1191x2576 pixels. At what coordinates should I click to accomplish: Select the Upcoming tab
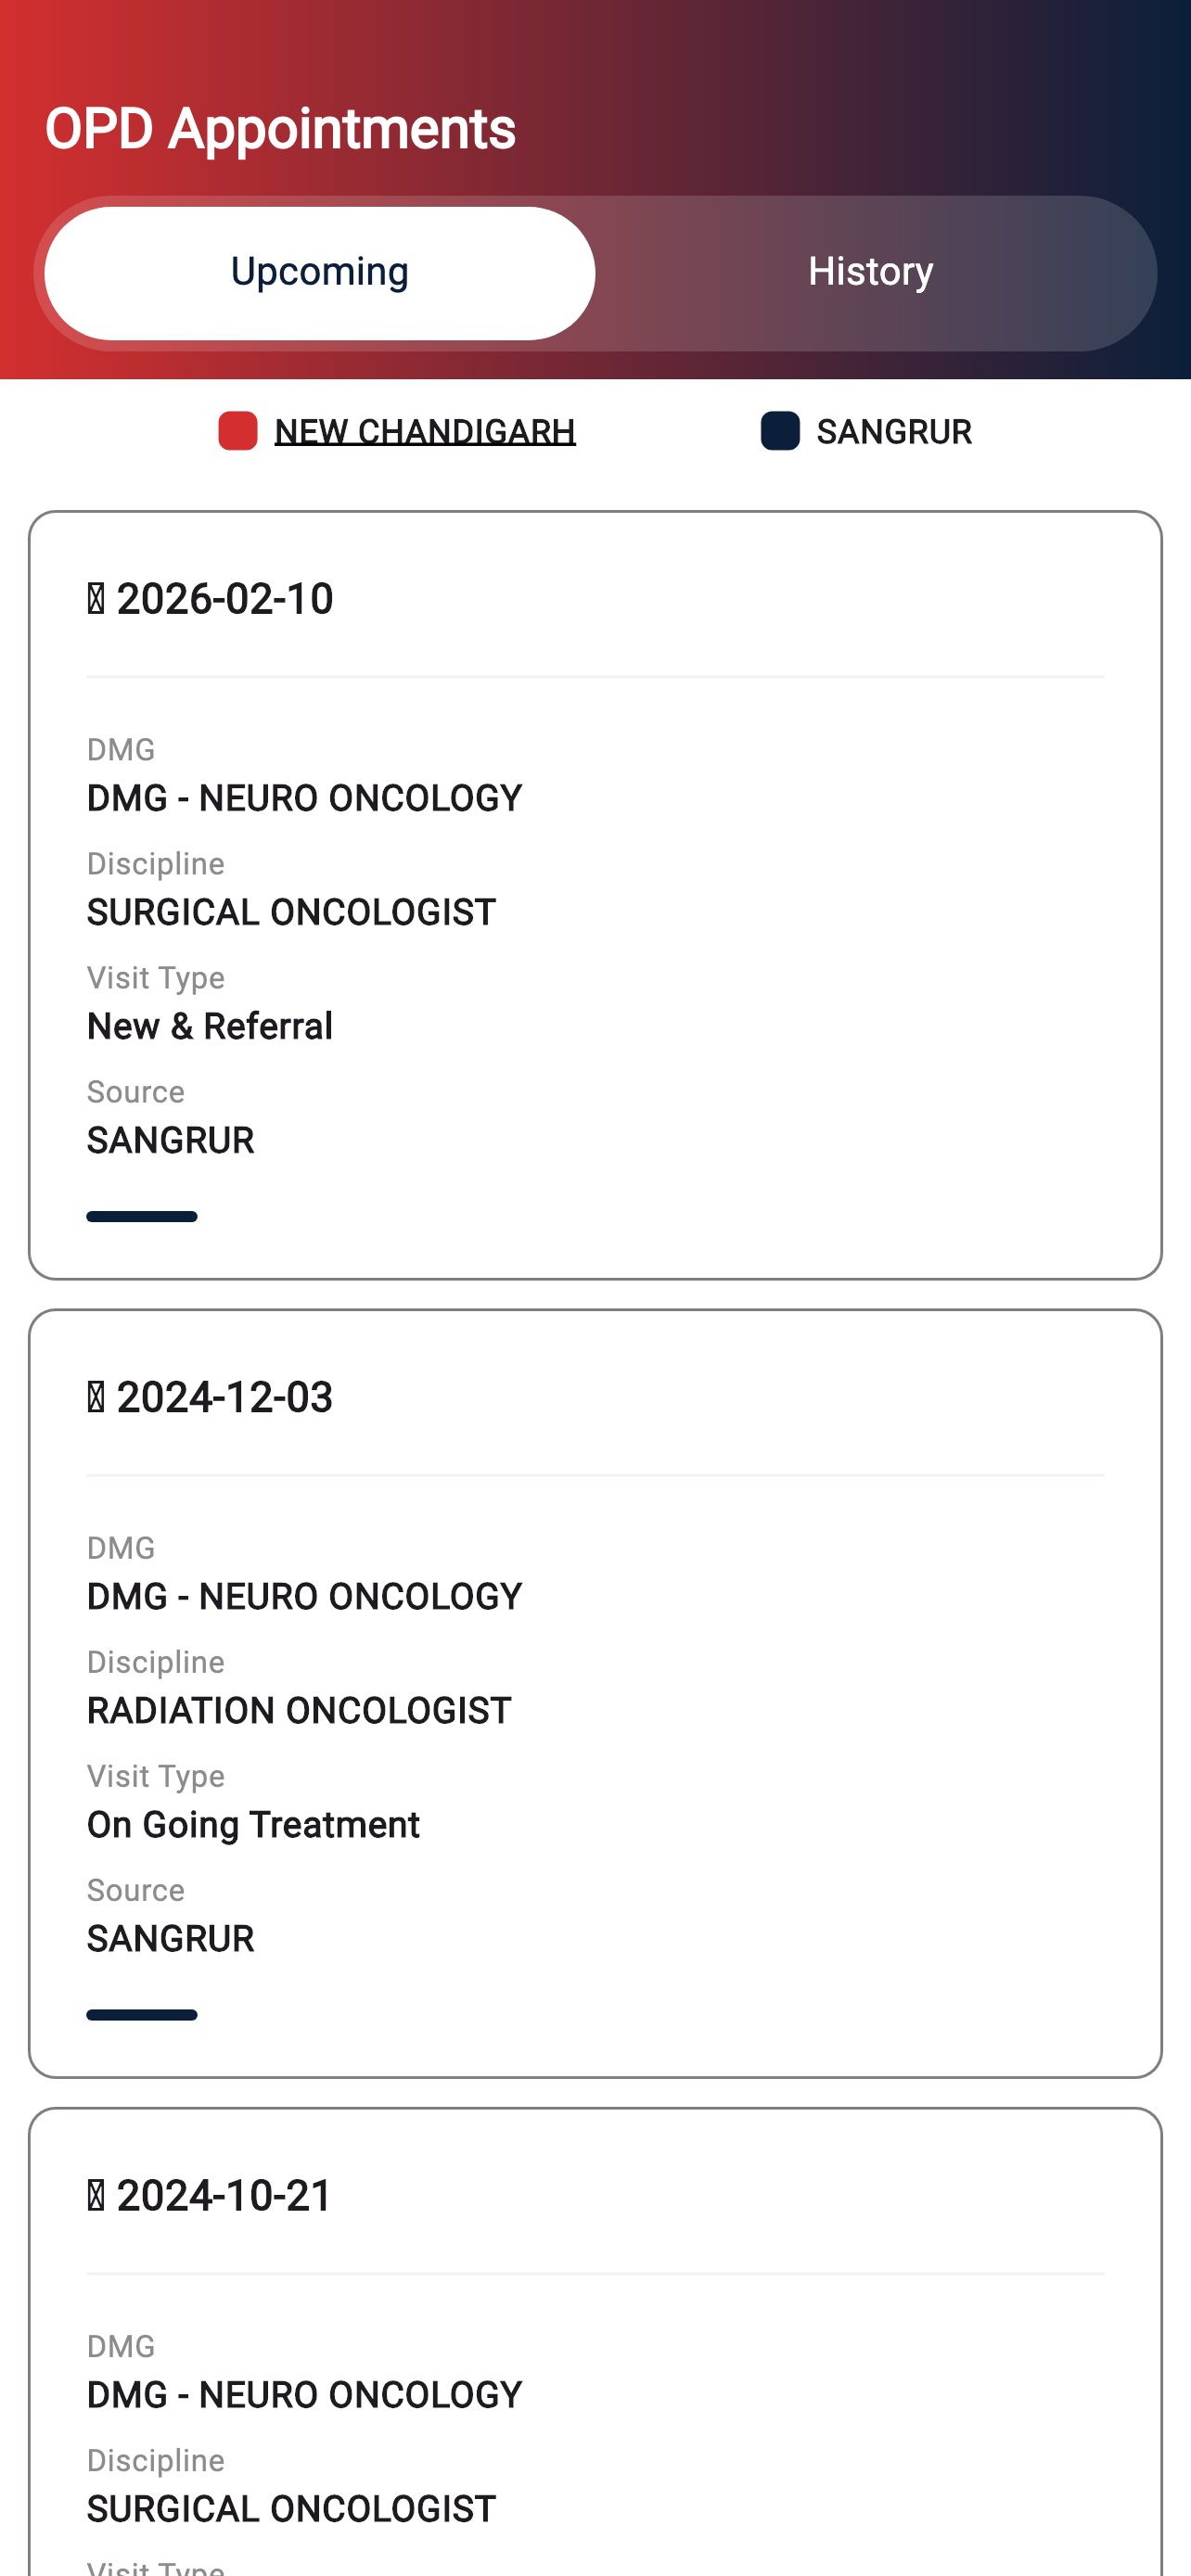coord(319,272)
